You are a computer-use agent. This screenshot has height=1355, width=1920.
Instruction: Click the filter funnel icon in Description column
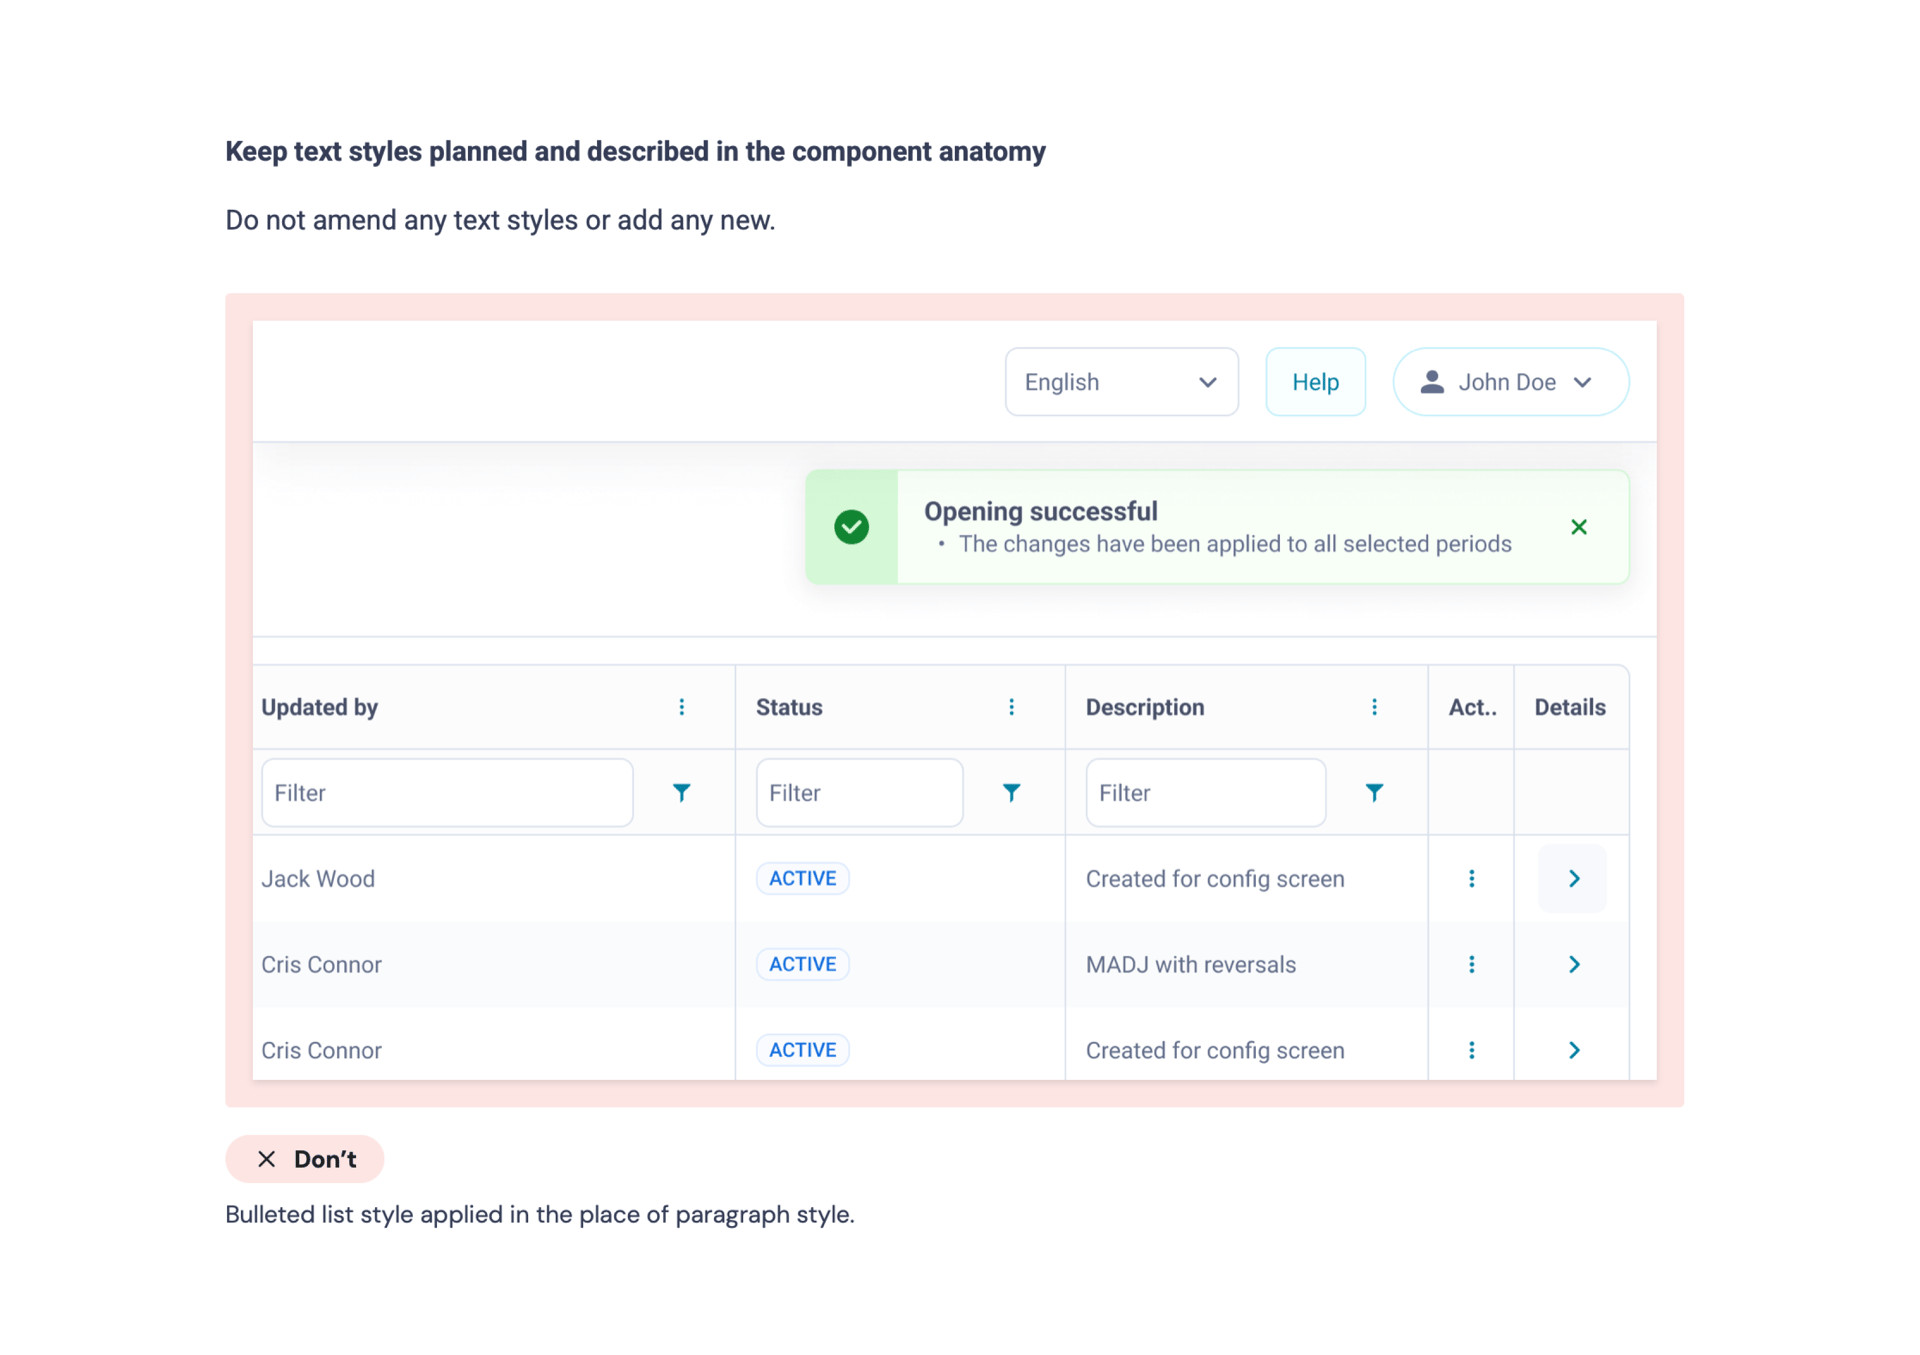[1374, 792]
